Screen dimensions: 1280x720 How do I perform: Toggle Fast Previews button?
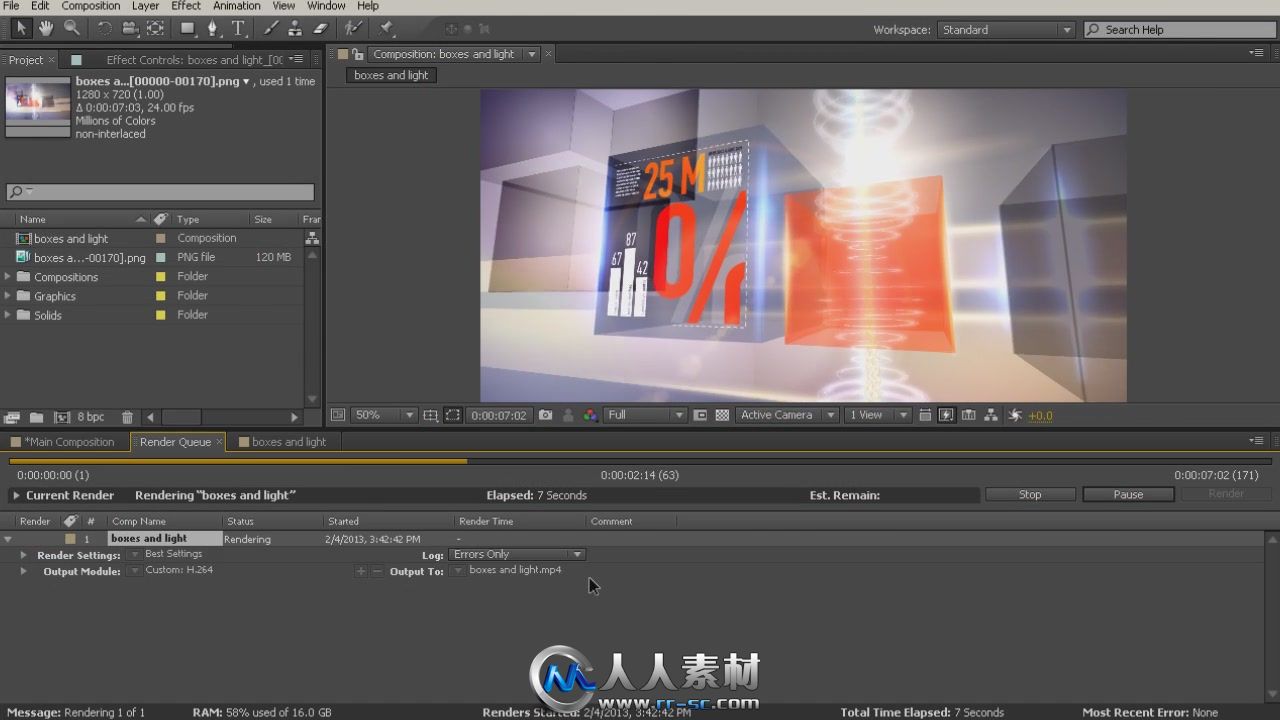point(946,415)
